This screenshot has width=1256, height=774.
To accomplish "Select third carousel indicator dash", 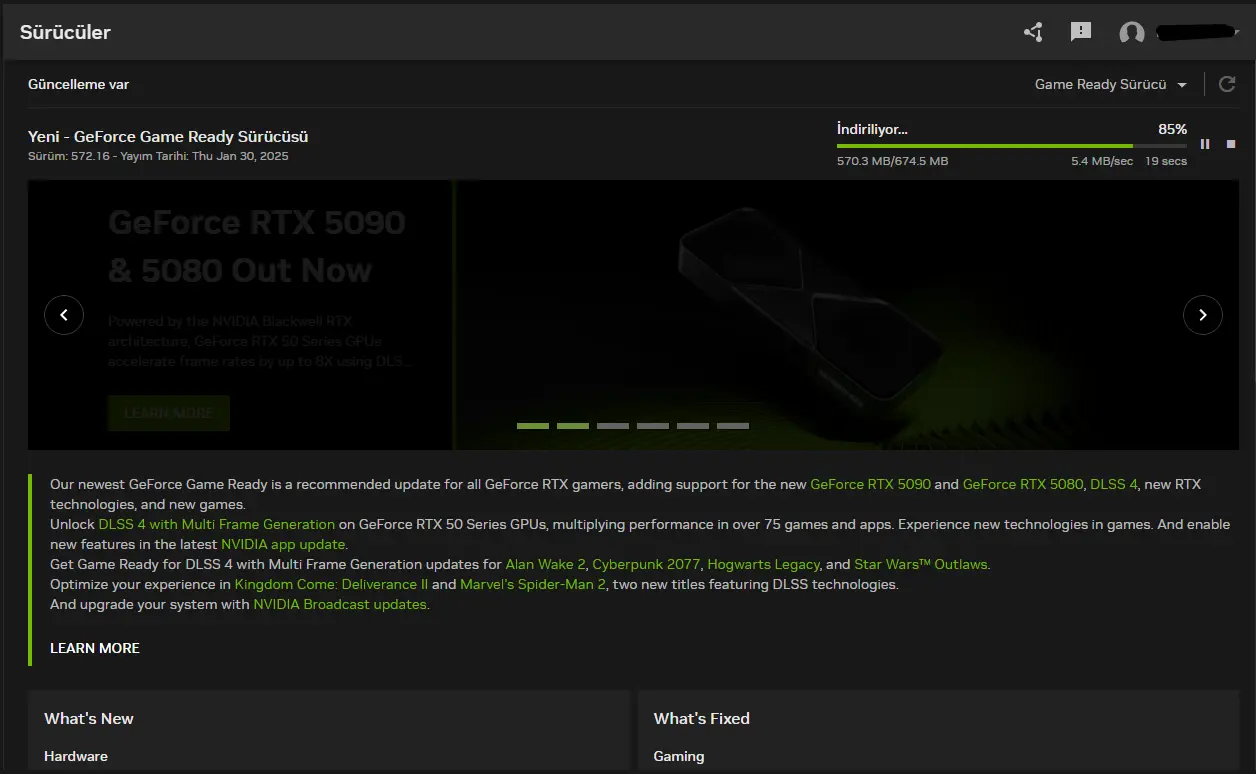I will (613, 426).
